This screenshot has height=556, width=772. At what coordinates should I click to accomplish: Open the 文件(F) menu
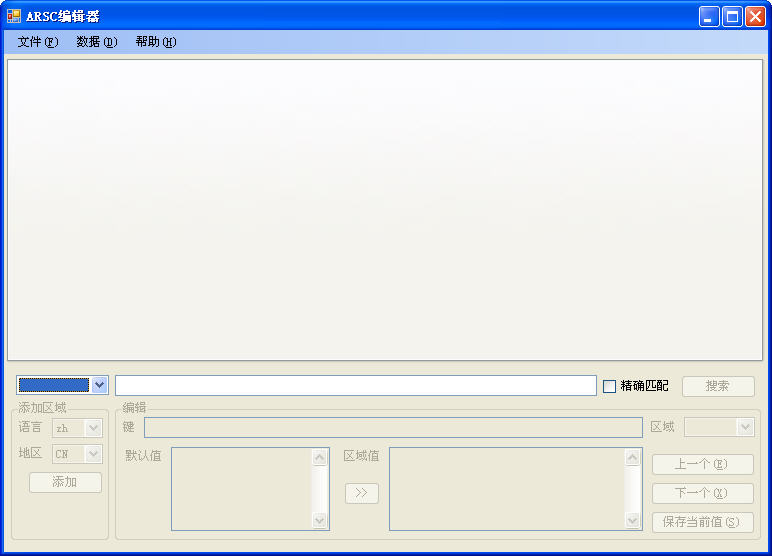(x=38, y=42)
